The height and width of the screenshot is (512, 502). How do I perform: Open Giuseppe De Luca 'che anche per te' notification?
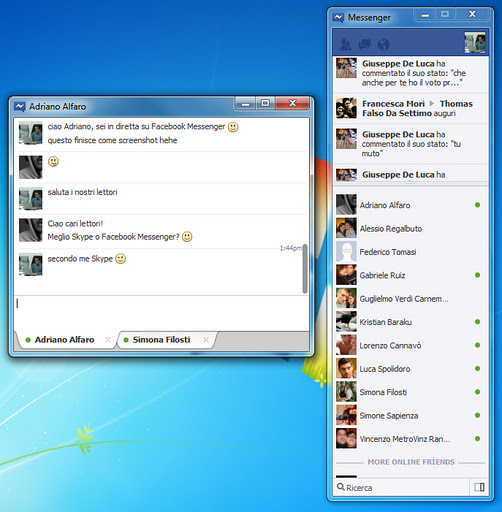tap(411, 74)
